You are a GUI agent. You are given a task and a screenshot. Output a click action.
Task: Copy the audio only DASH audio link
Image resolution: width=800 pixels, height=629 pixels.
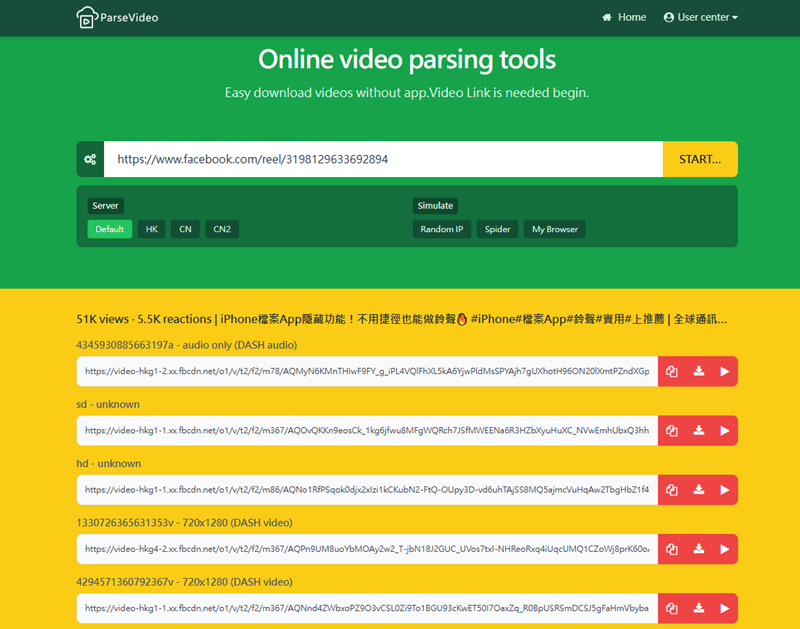pos(671,371)
